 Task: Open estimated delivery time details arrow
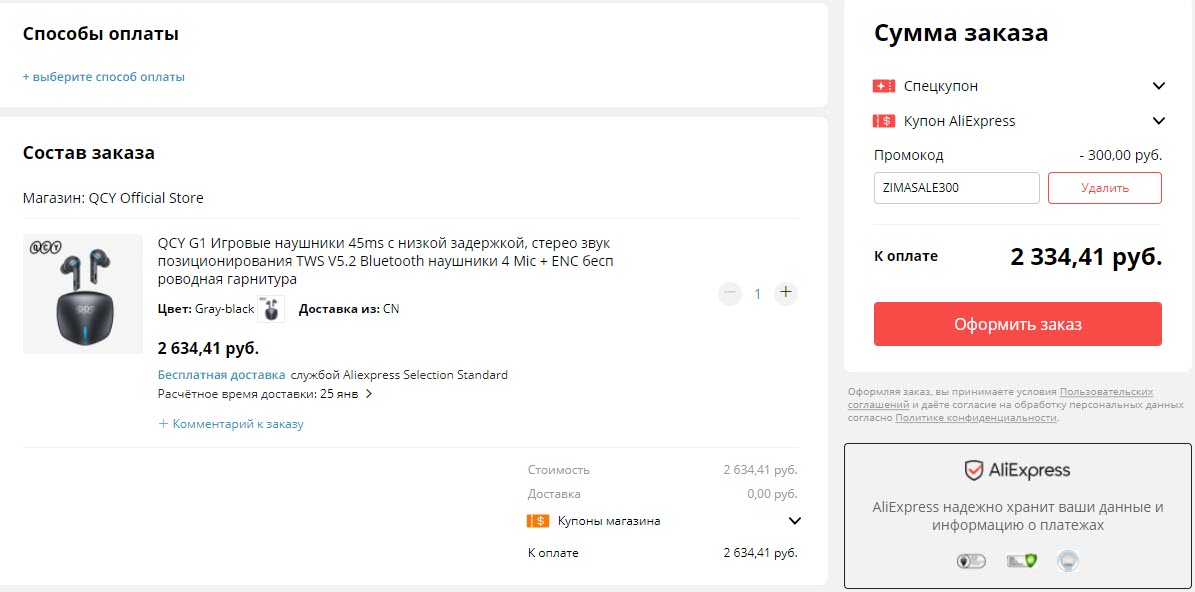[x=369, y=394]
